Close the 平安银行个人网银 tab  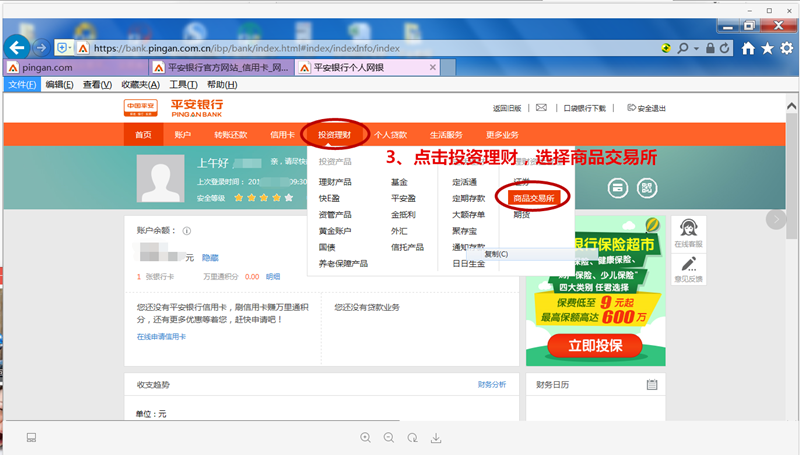[x=433, y=67]
